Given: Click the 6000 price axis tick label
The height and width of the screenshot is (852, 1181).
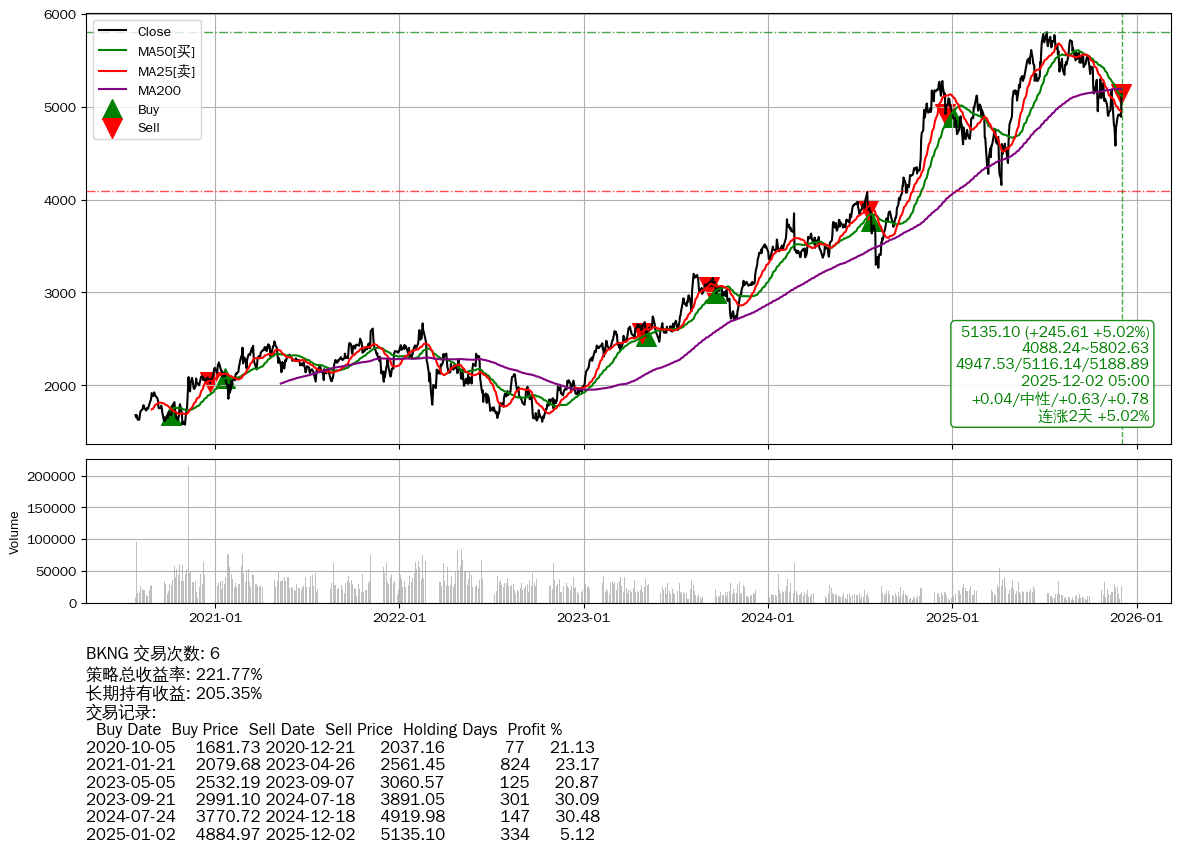Looking at the screenshot, I should pos(60,15).
